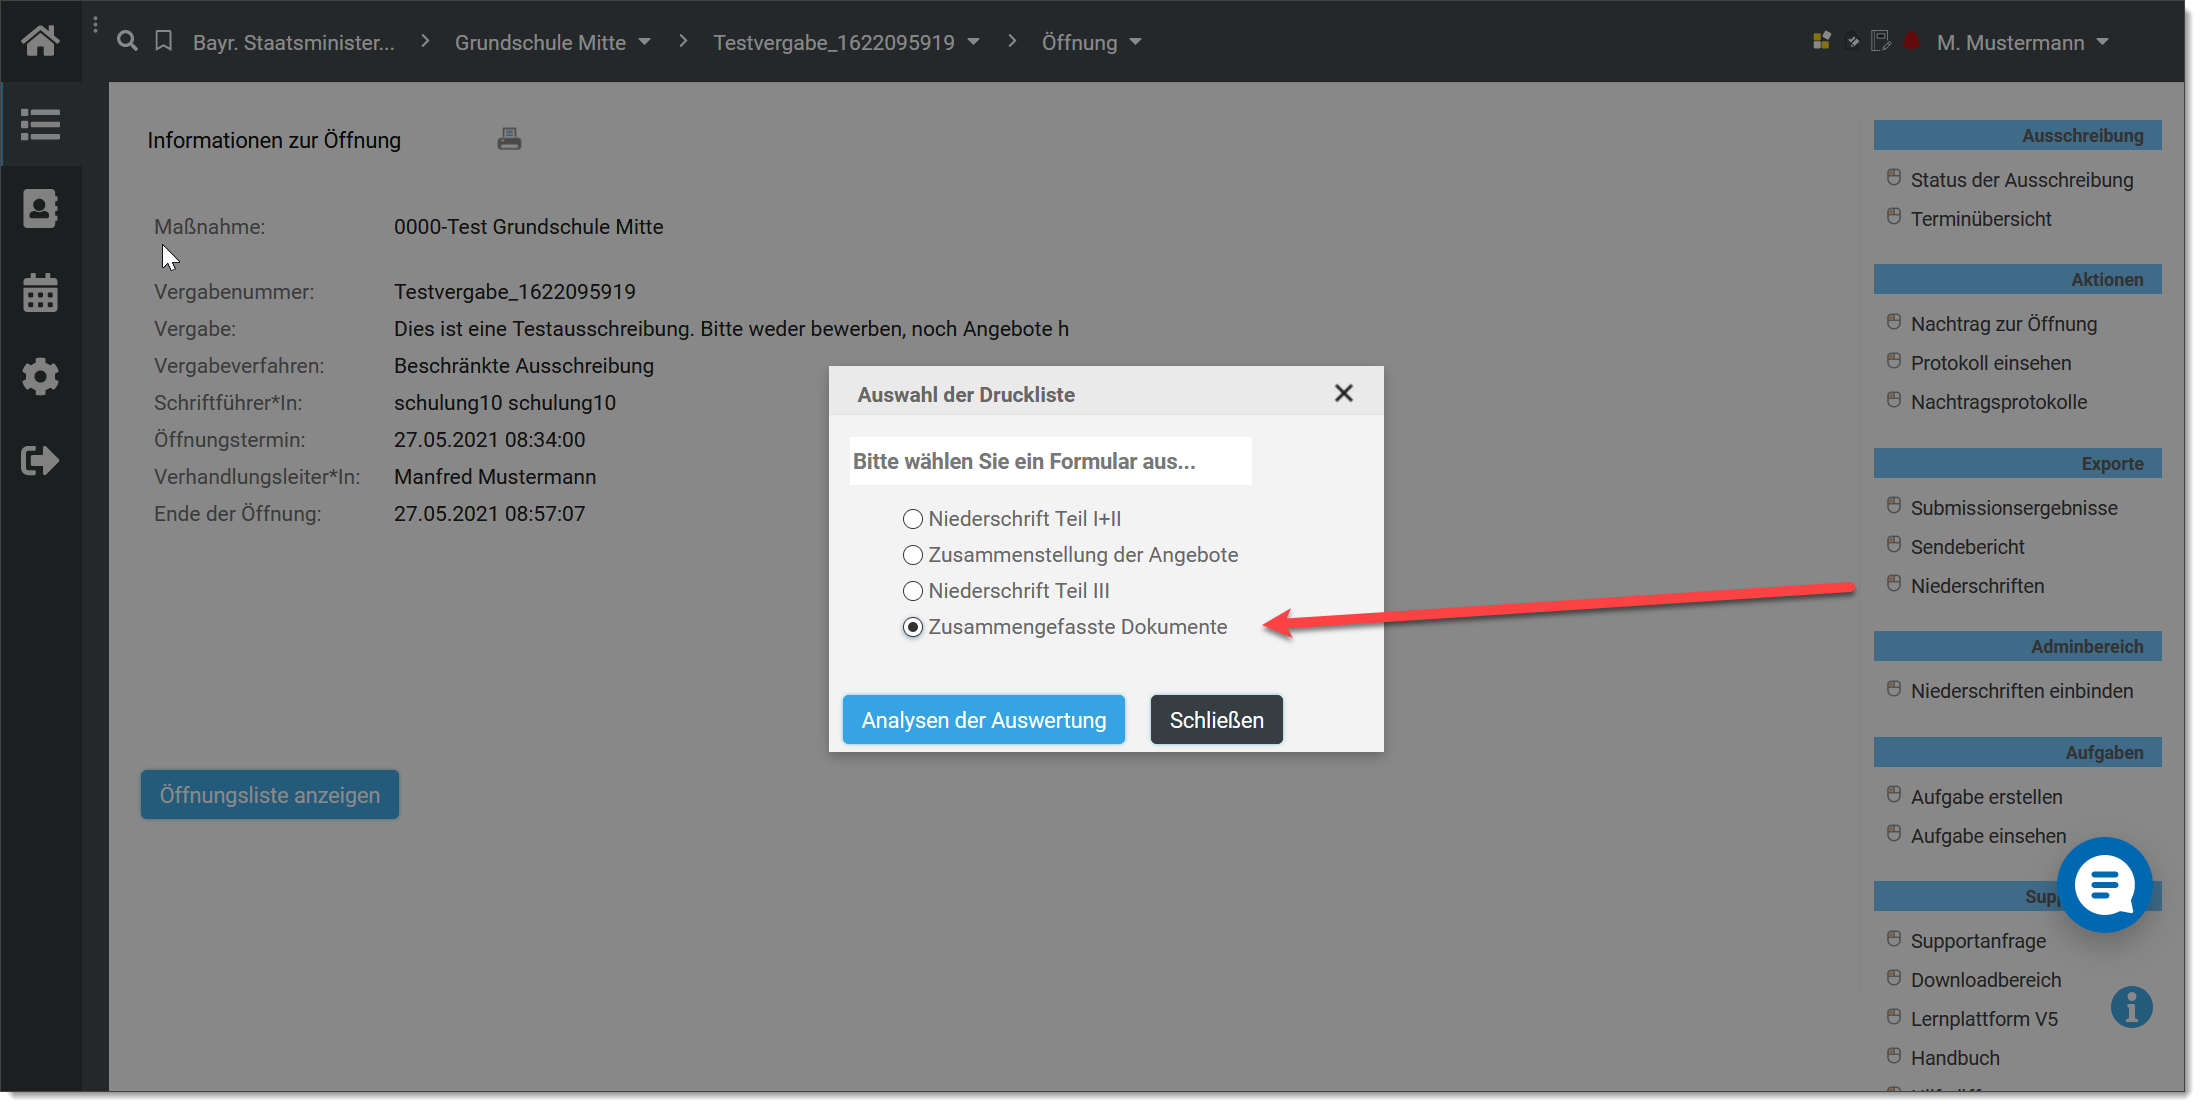The width and height of the screenshot is (2200, 1107).
Task: Open the clipboard checklist icon in header
Action: [x=1853, y=41]
